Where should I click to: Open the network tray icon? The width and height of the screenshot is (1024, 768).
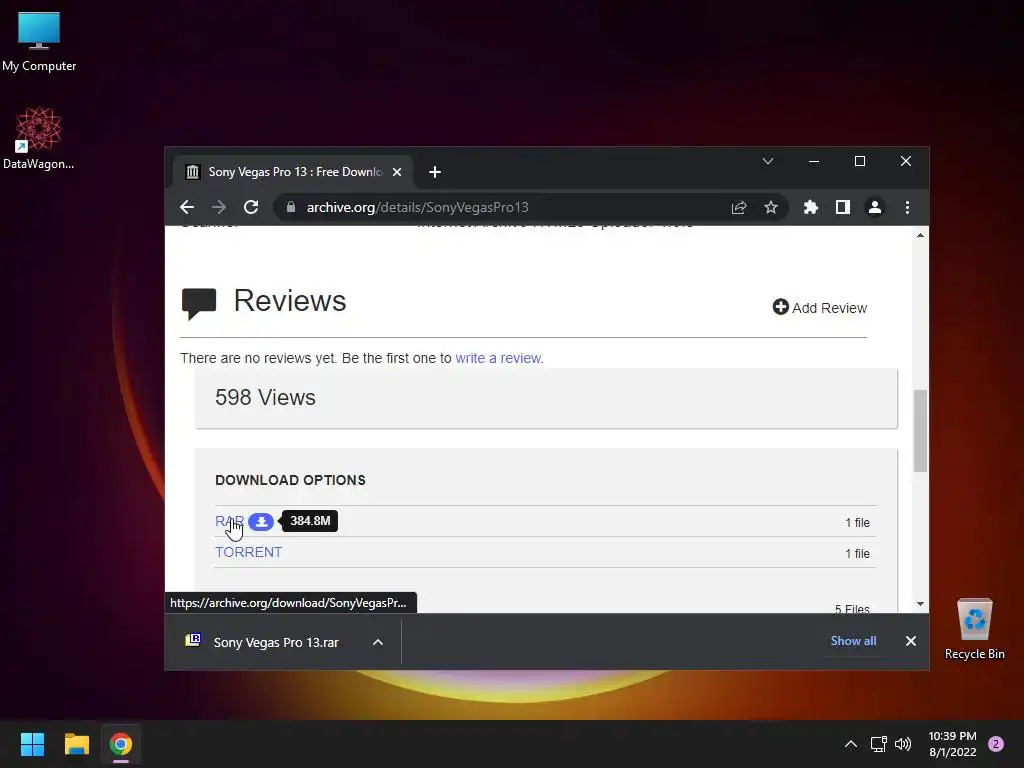tap(878, 744)
